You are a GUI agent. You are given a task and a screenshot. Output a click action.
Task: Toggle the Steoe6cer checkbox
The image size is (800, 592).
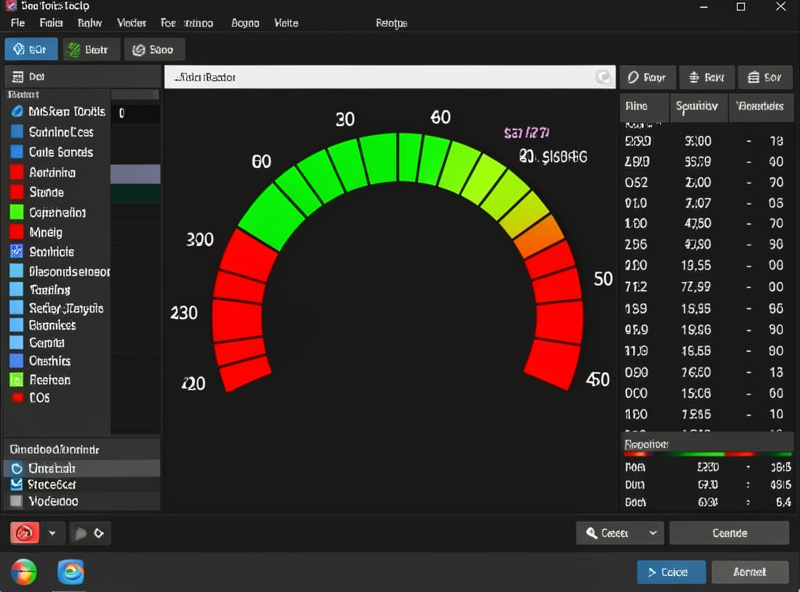point(17,484)
